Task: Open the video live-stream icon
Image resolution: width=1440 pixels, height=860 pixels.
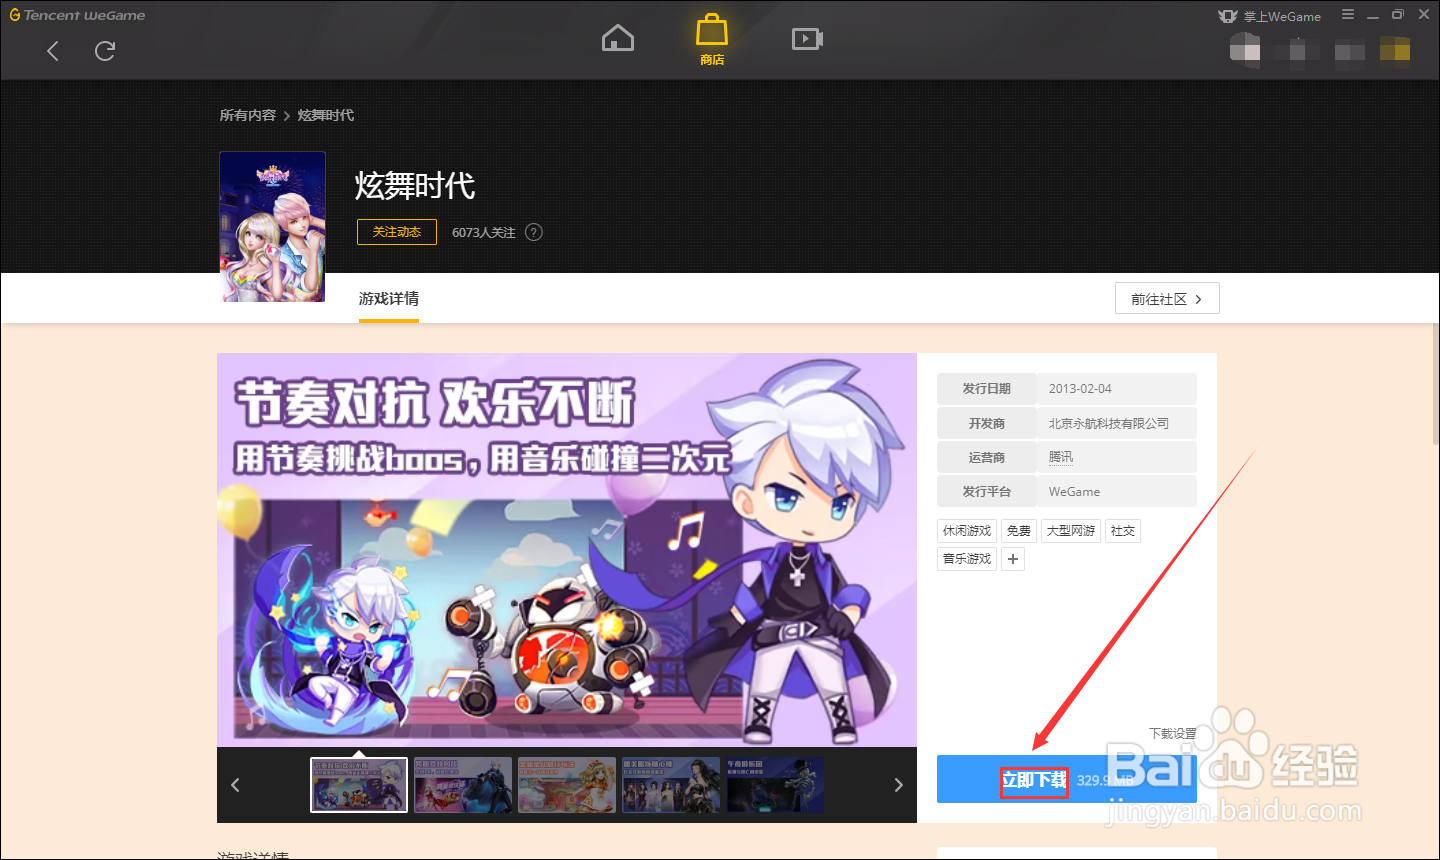Action: [807, 39]
